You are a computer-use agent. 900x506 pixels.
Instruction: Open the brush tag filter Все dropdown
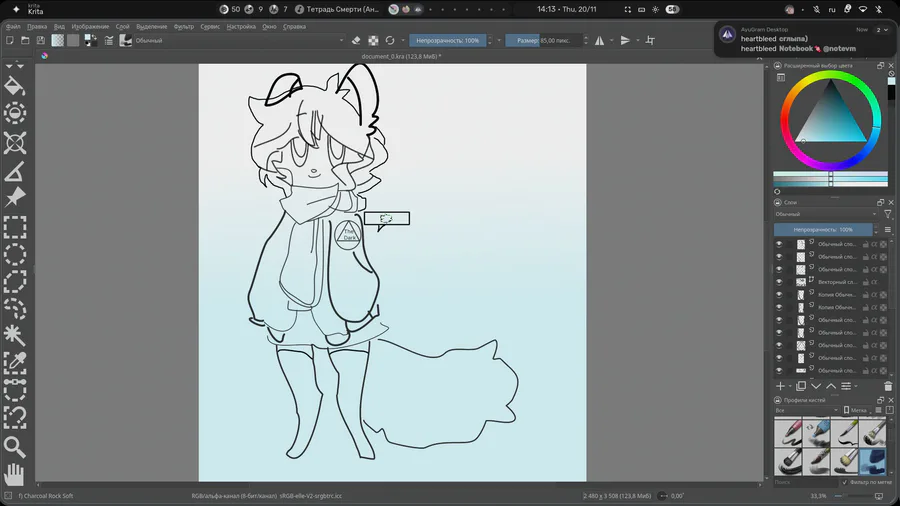[x=806, y=410]
